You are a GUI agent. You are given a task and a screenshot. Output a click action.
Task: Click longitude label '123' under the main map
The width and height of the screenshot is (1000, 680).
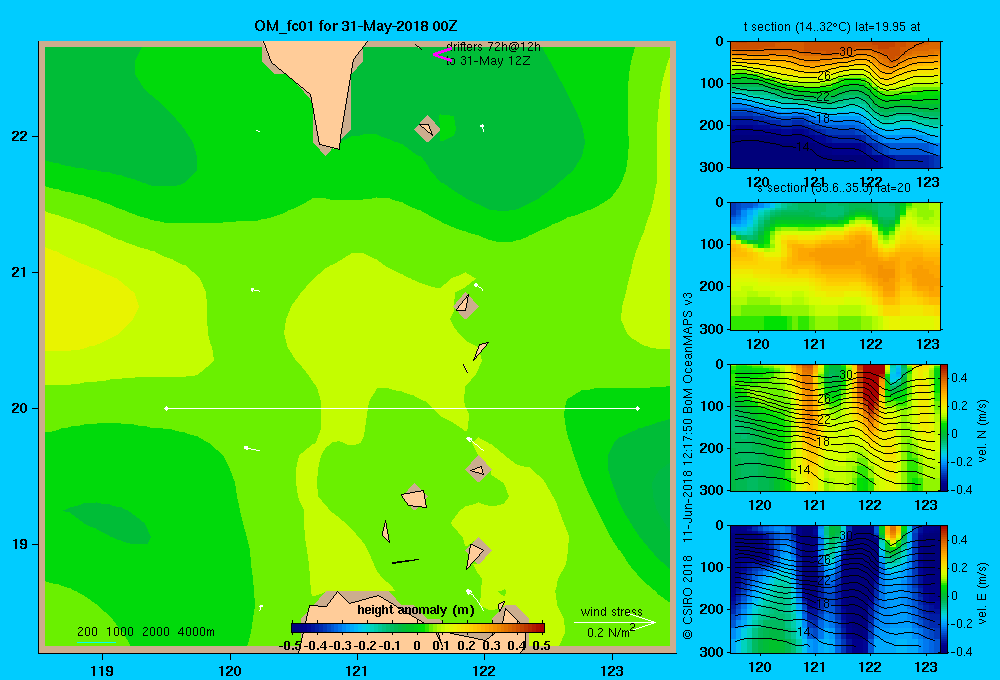(612, 670)
